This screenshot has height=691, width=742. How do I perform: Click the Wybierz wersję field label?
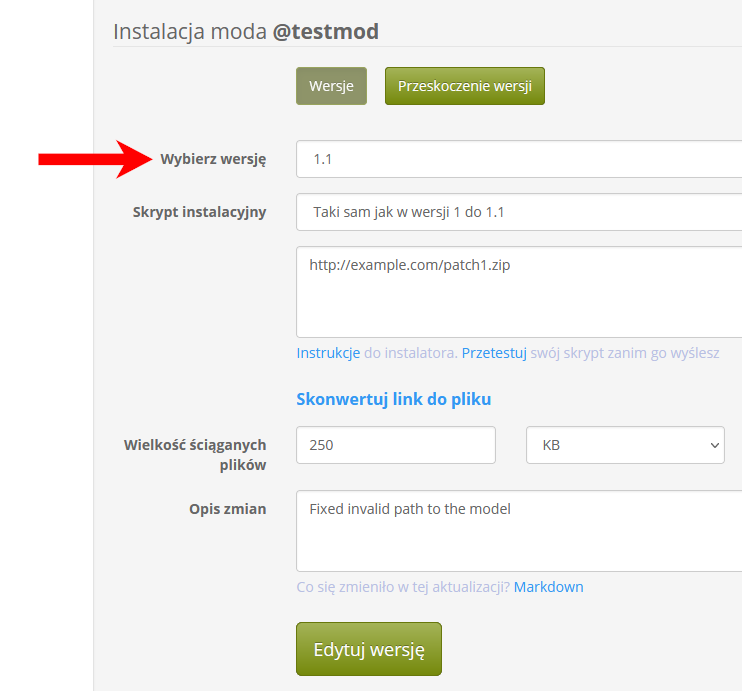pyautogui.click(x=213, y=159)
